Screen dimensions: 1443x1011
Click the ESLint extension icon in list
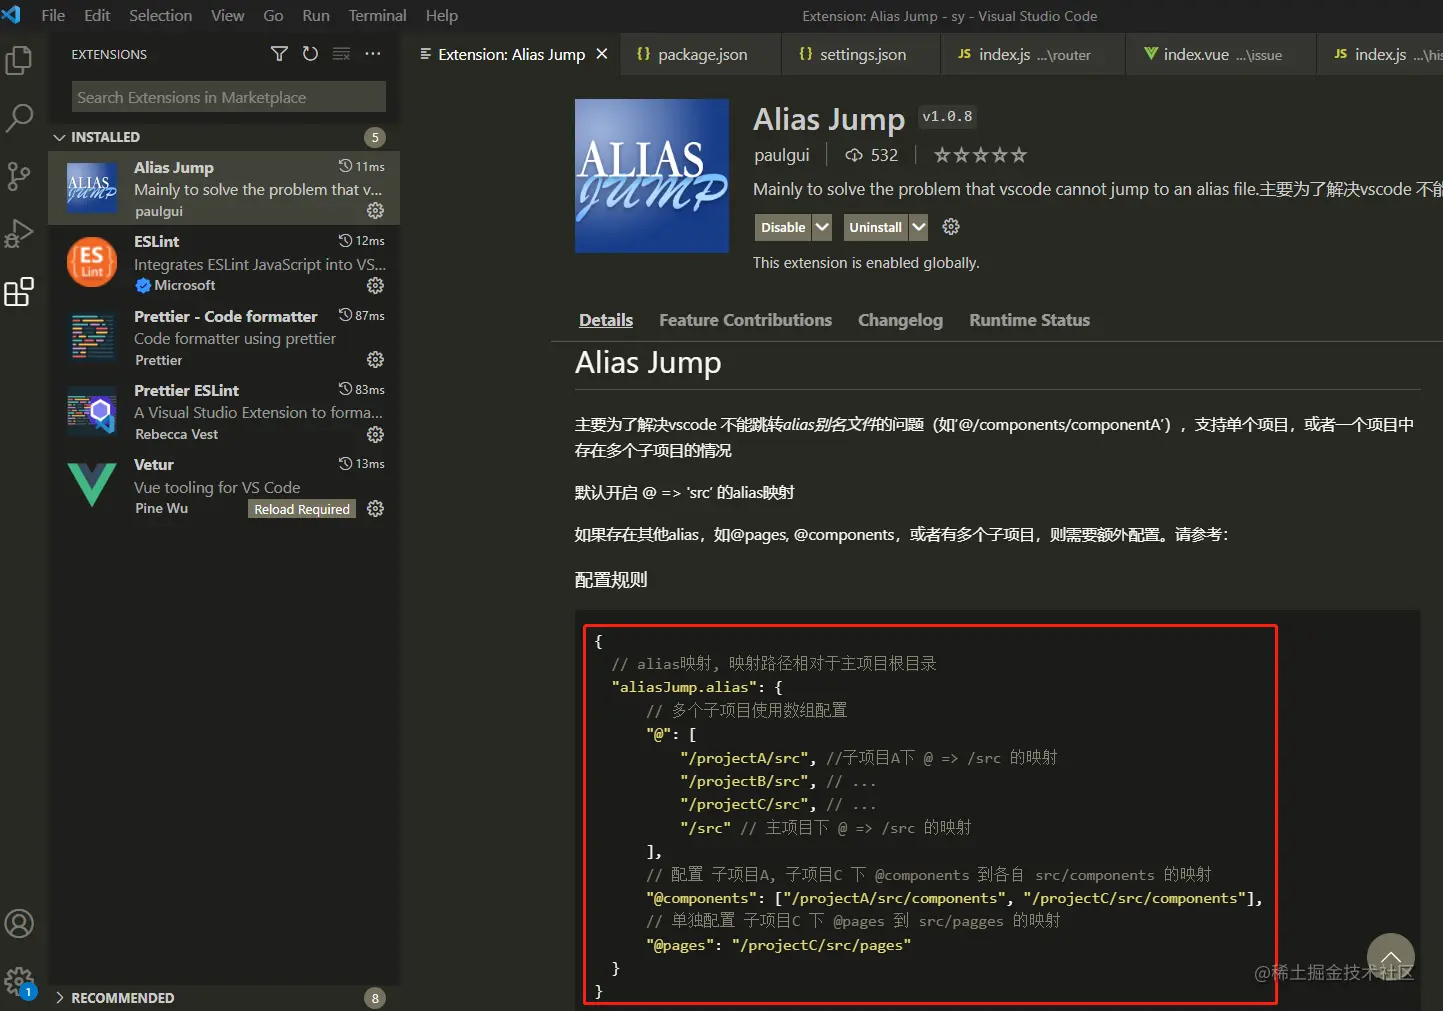[x=92, y=262]
